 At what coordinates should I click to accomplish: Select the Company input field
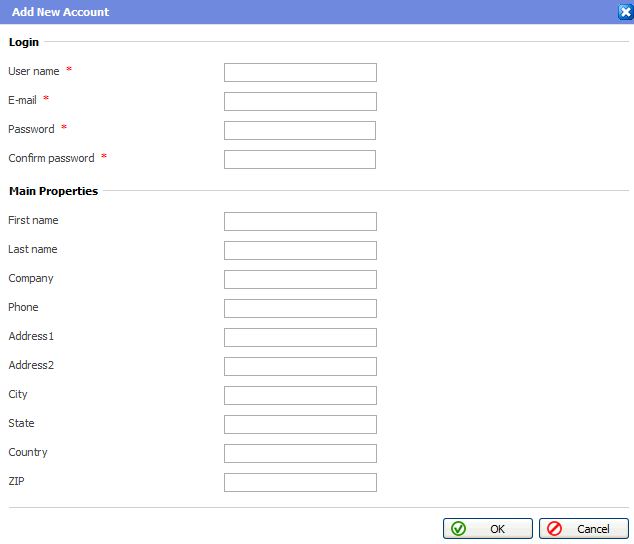(x=300, y=279)
